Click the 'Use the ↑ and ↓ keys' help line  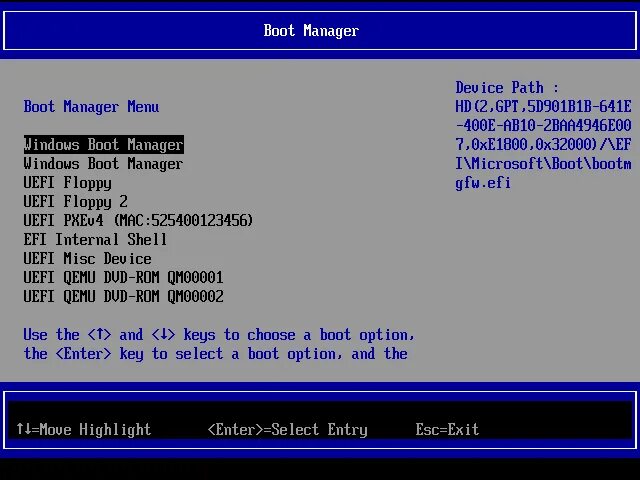tap(219, 335)
